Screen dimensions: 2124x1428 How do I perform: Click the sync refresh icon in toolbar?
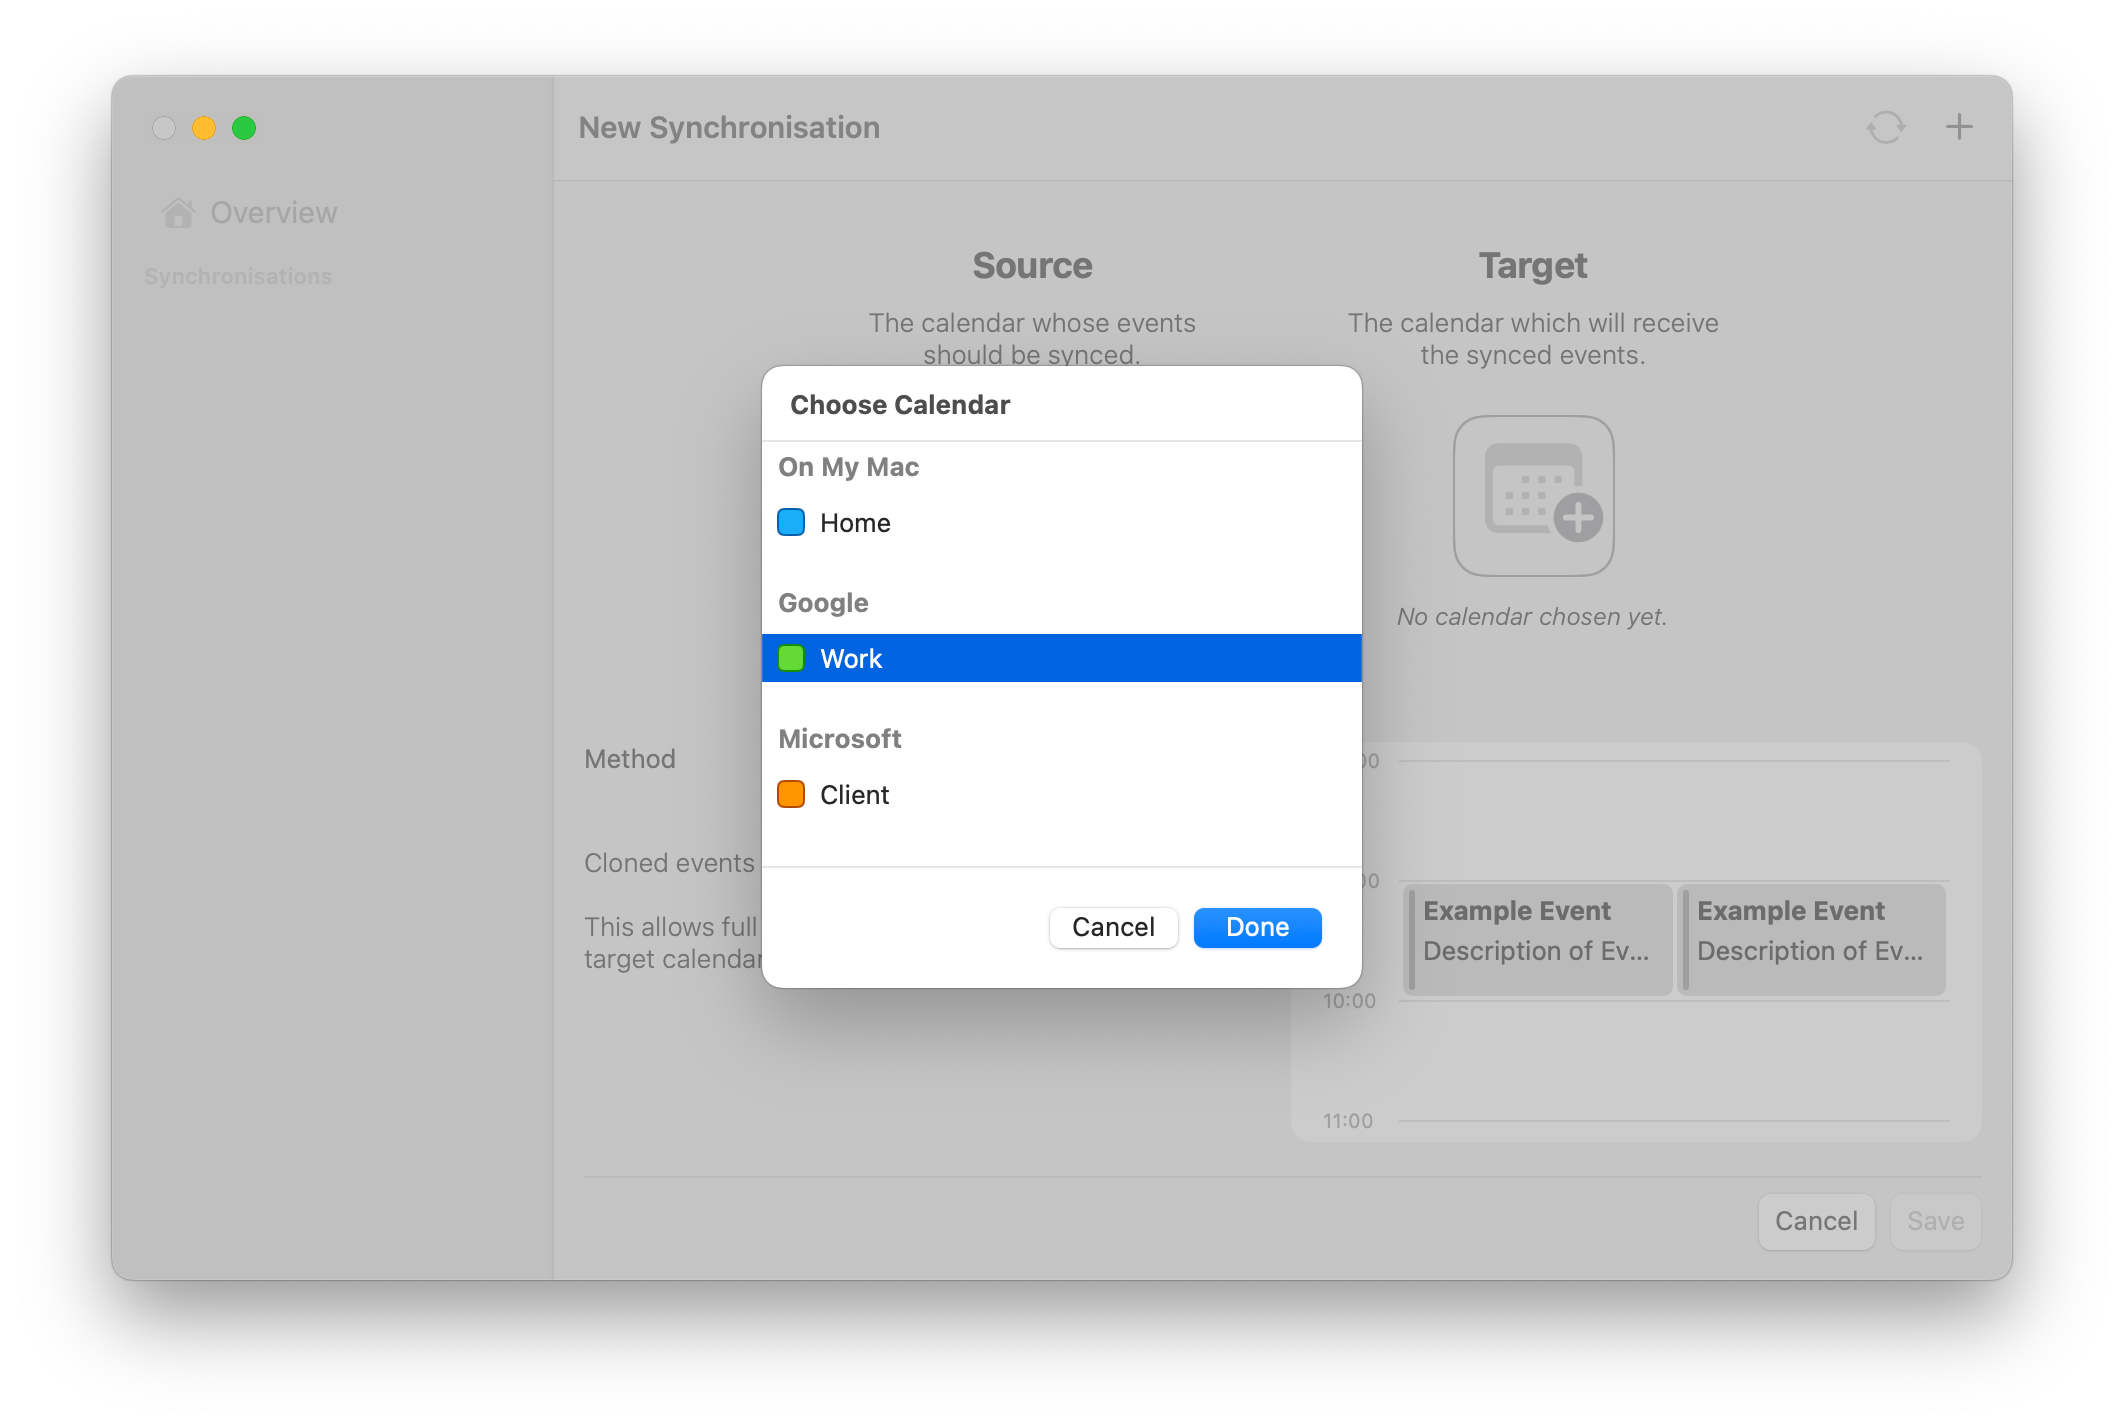[1886, 127]
